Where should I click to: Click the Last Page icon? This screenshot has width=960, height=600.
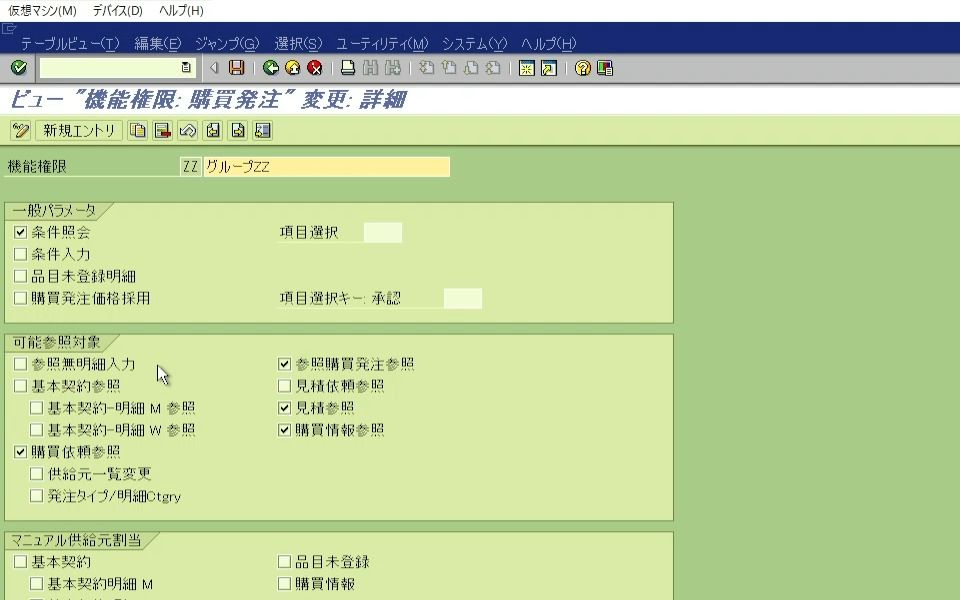coord(493,67)
